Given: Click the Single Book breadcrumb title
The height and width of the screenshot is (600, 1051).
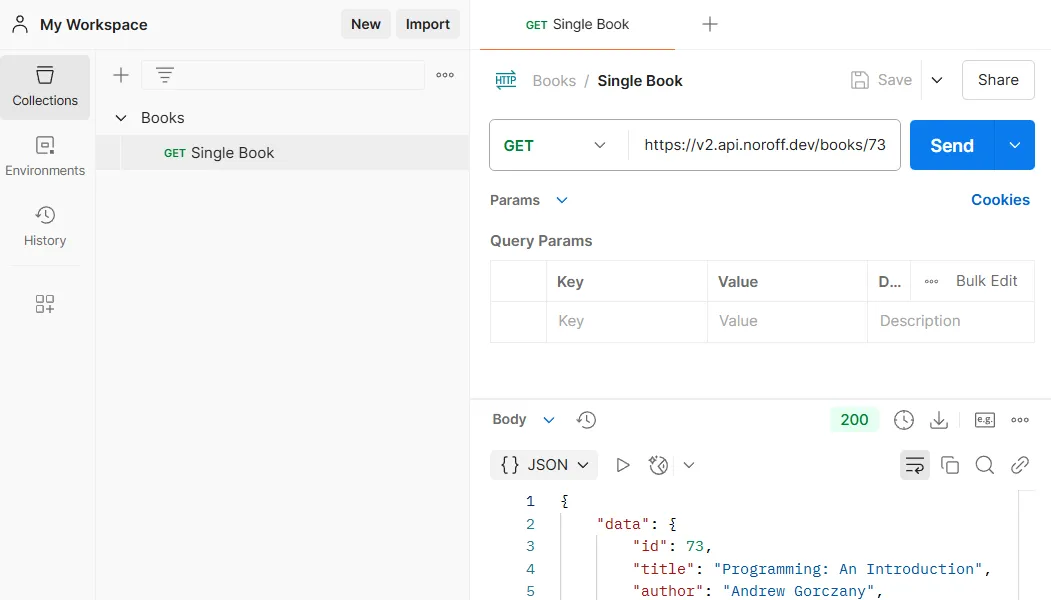Looking at the screenshot, I should tap(640, 80).
